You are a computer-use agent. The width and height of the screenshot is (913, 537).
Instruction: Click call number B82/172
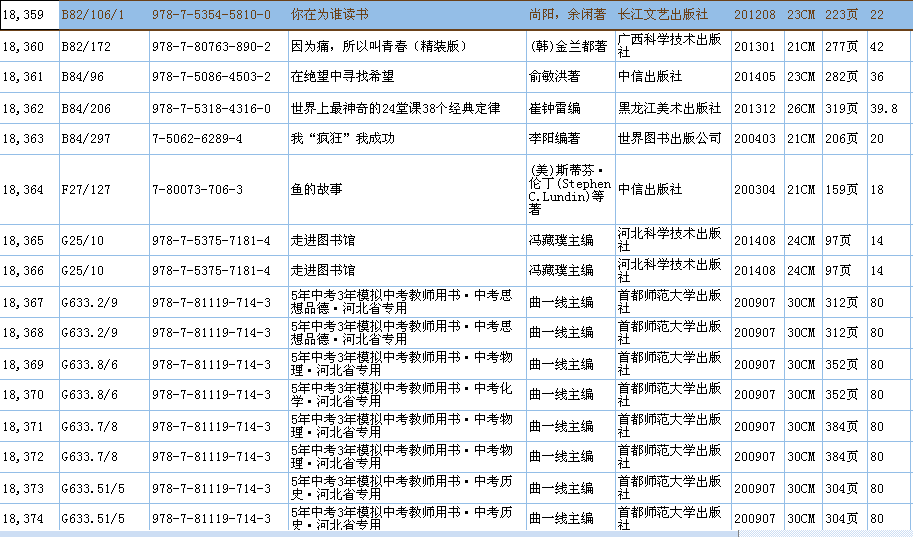coord(104,47)
